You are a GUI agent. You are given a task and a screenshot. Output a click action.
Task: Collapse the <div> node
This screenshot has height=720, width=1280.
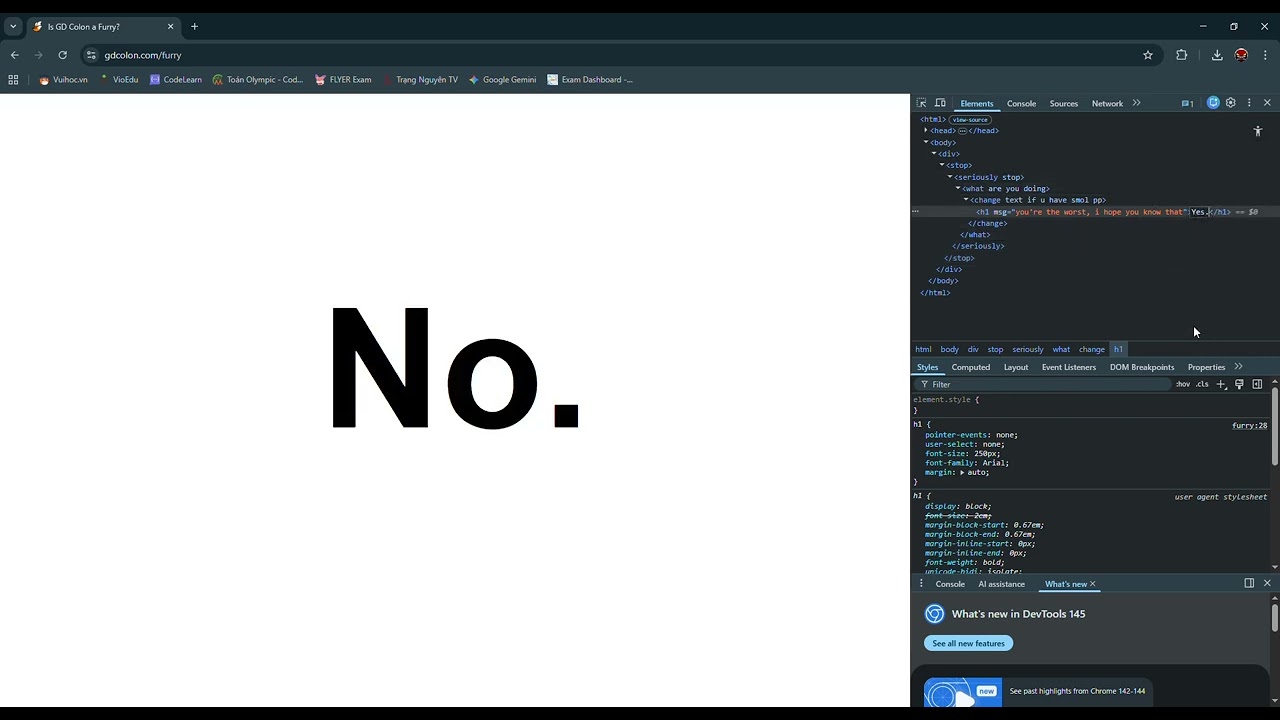[x=934, y=154]
